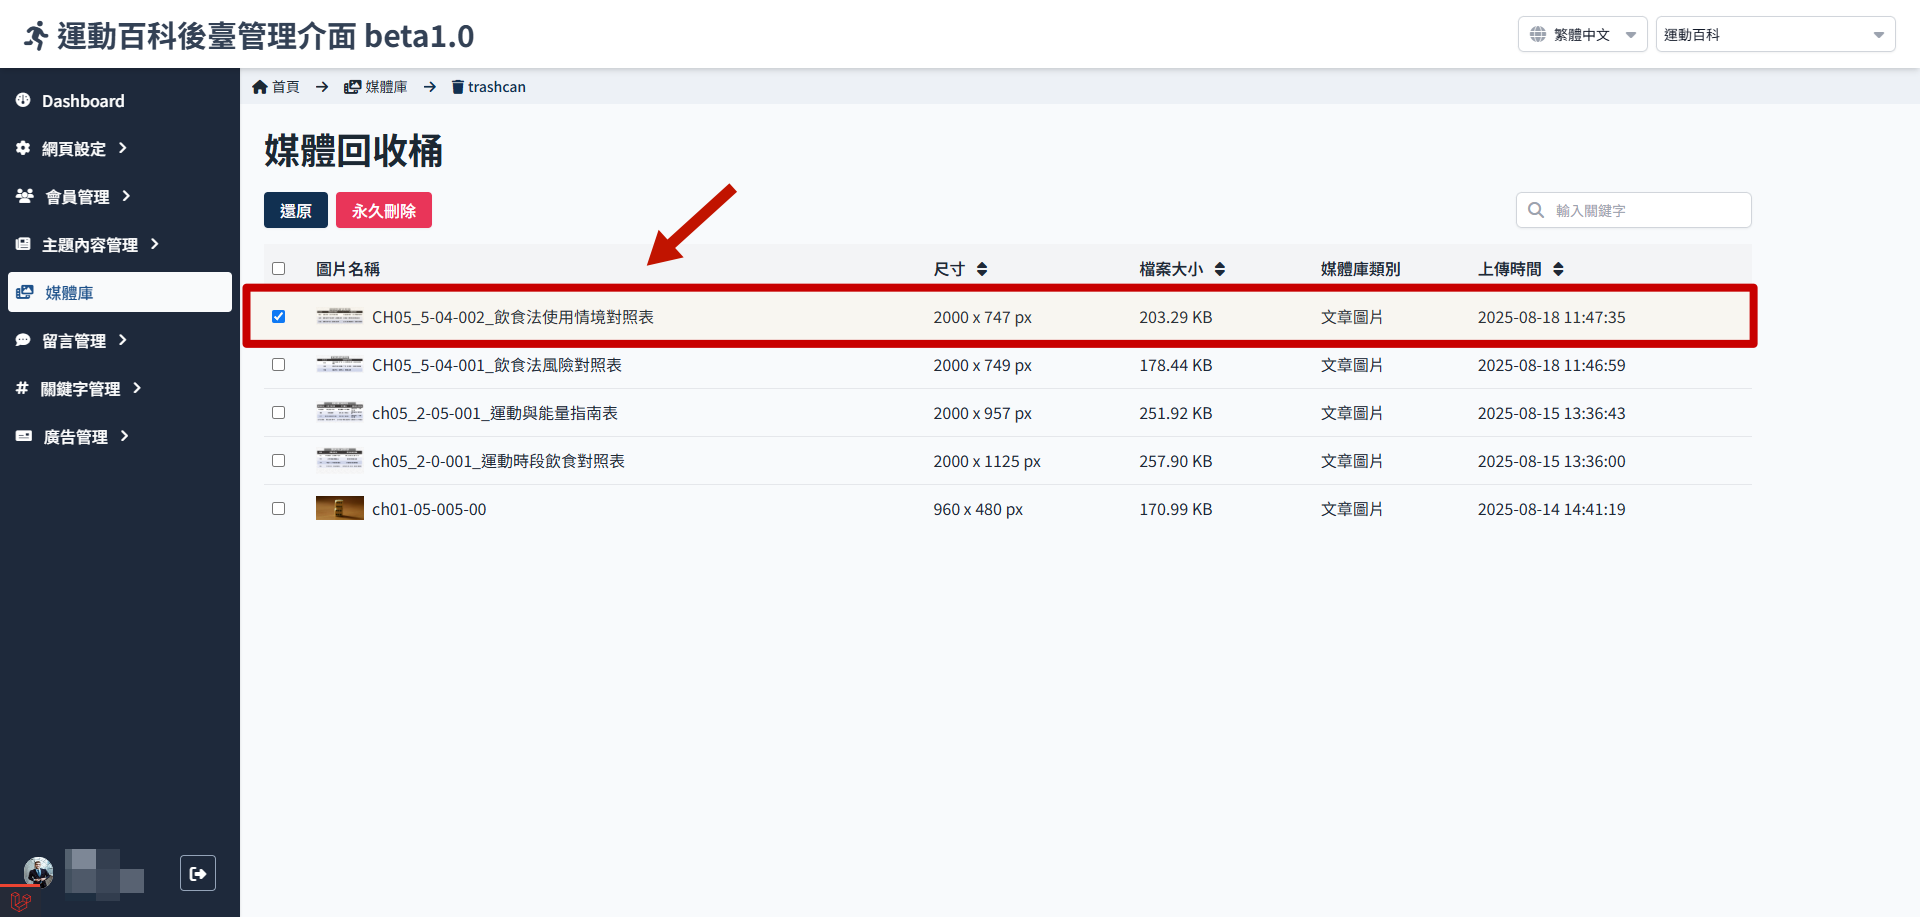Screen dimensions: 1920x917
Task: Click the trashcan breadcrumb text
Action: click(497, 87)
